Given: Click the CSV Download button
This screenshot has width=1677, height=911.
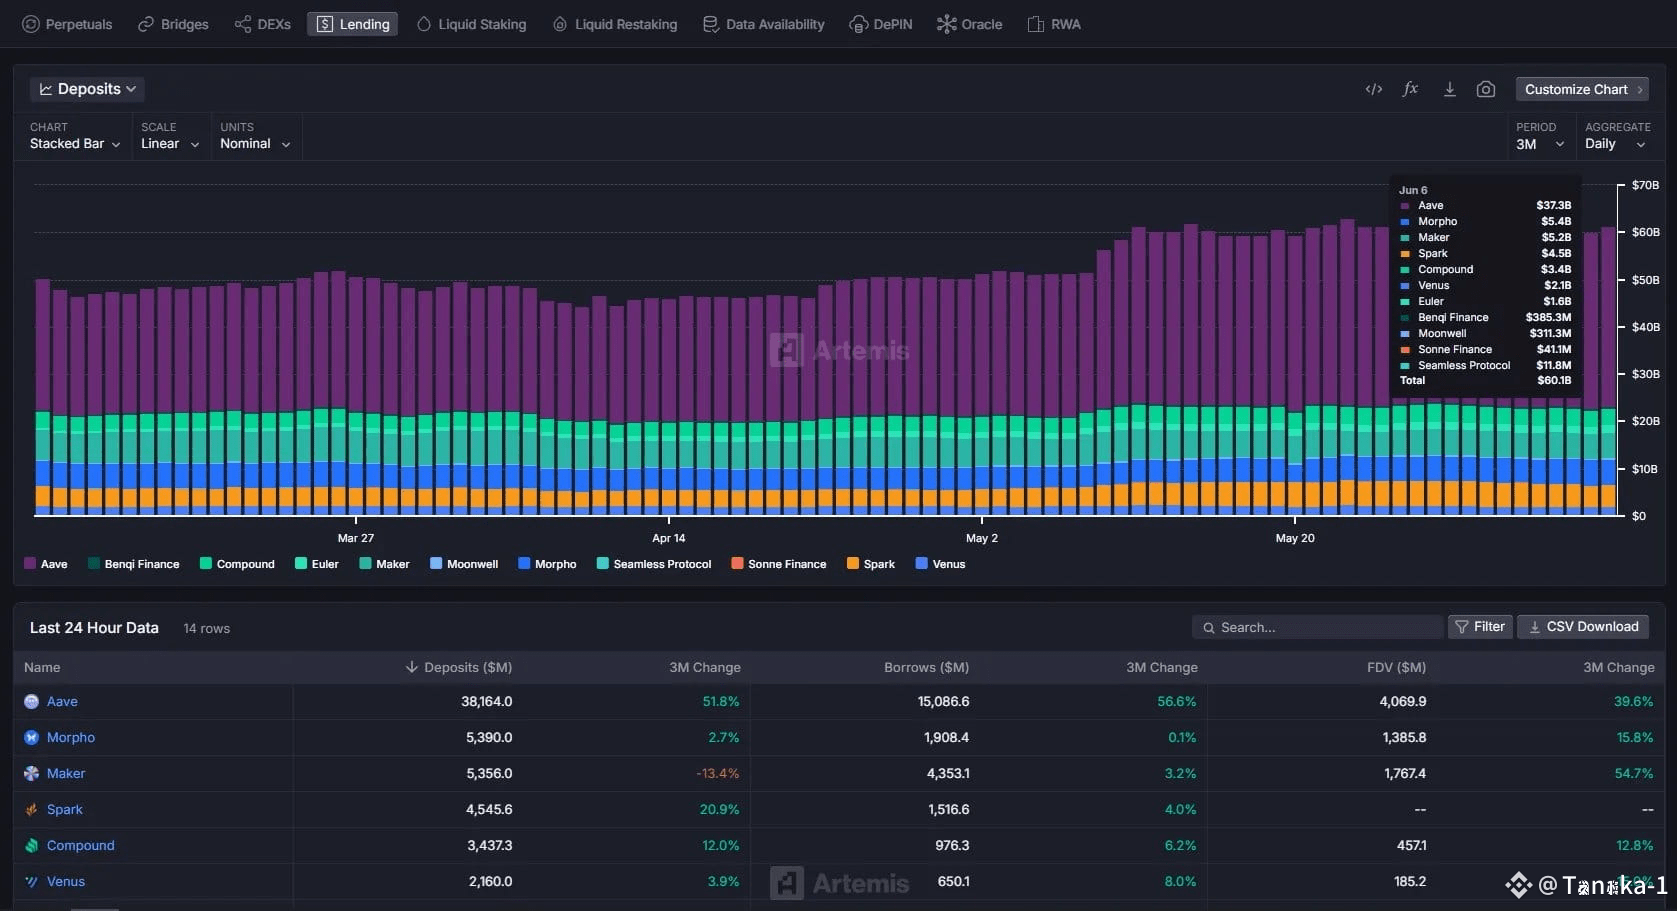Looking at the screenshot, I should tap(1583, 627).
